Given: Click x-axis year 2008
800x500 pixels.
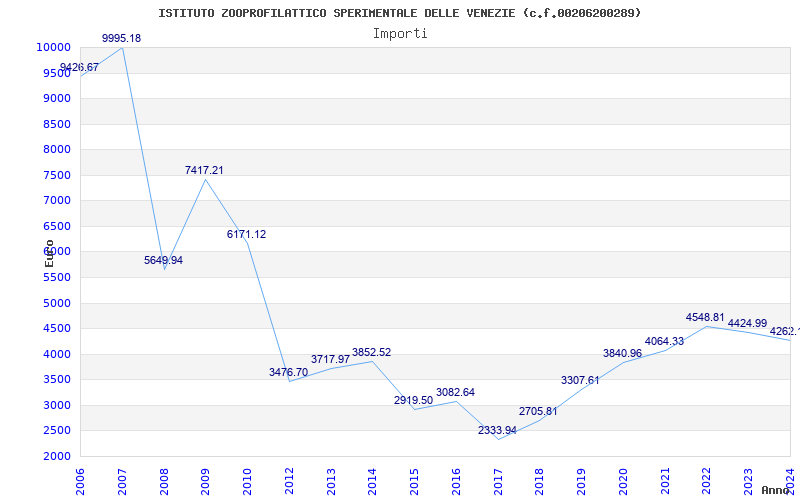Looking at the screenshot, I should coord(164,482).
